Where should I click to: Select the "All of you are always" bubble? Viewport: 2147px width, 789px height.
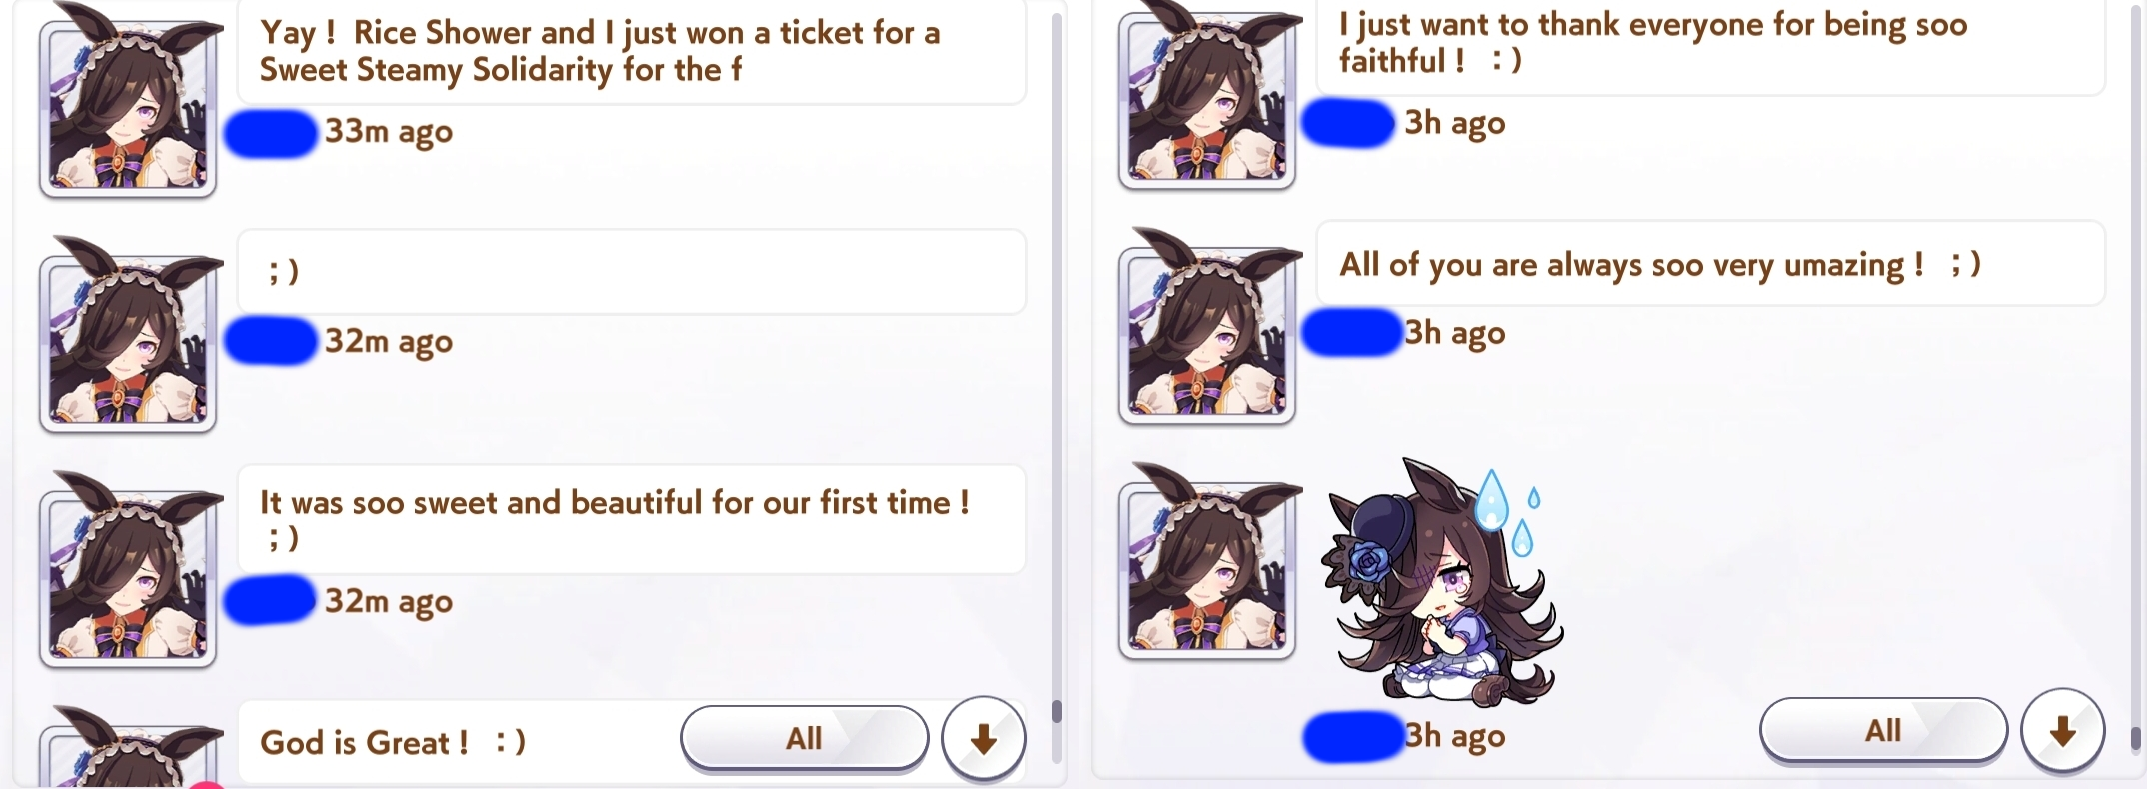pyautogui.click(x=1710, y=264)
